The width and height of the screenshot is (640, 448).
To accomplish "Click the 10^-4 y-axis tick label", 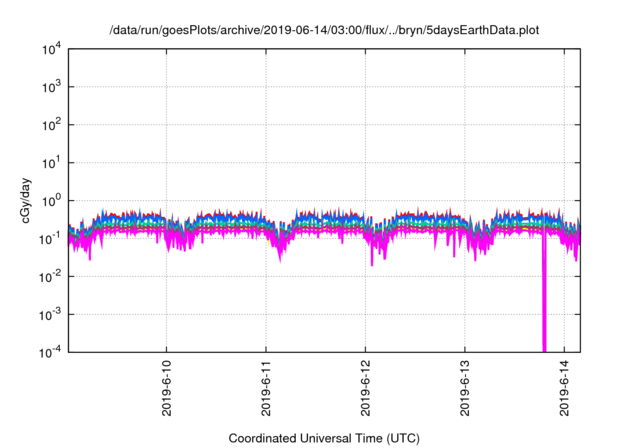I will tap(47, 351).
